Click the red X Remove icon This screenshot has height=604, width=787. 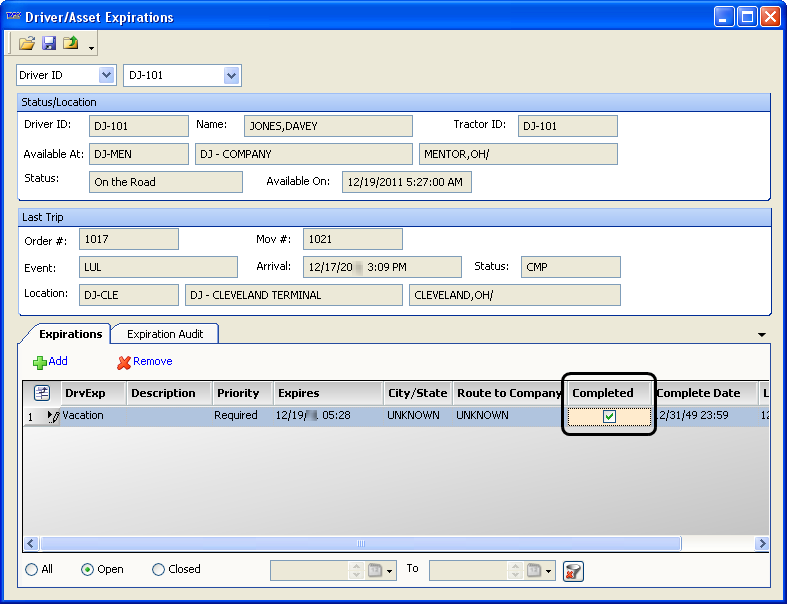[x=124, y=362]
